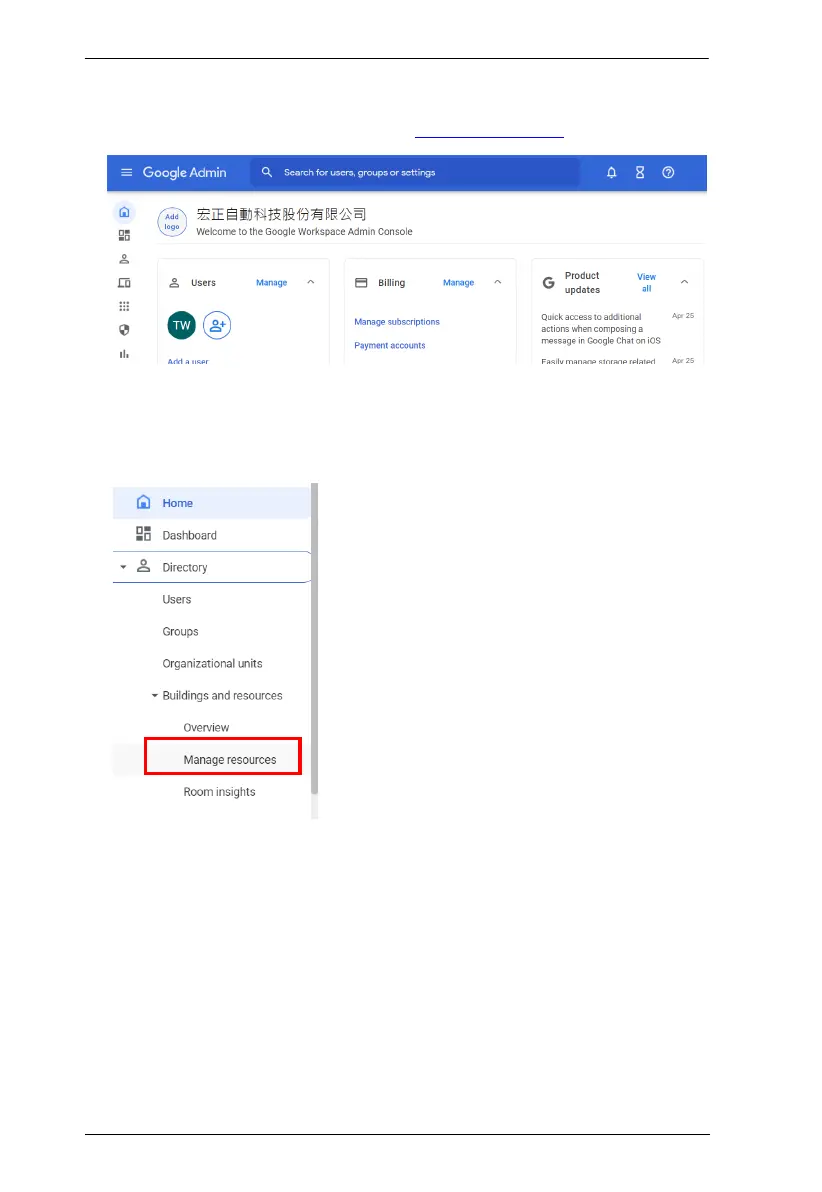The height and width of the screenshot is (1192, 822).
Task: Click the TW user avatar
Action: 182,325
